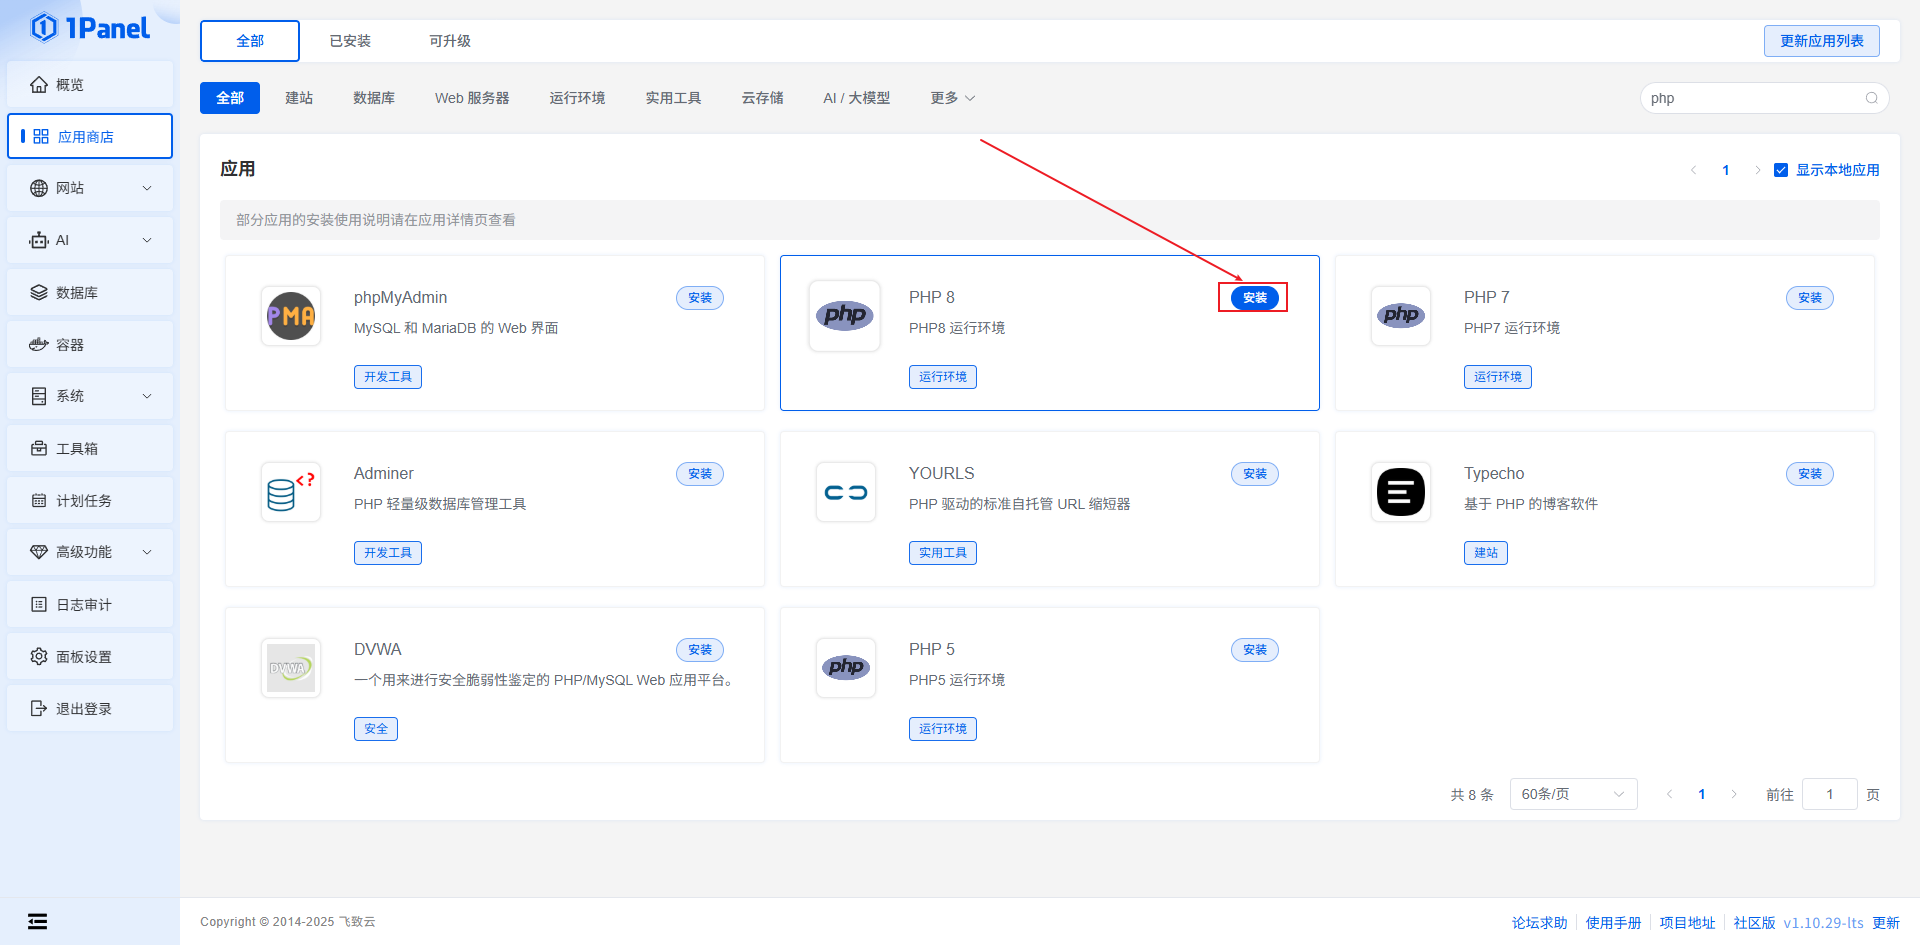Screen dimensions: 1920x945
Task: Select the top 全部 tab
Action: [x=250, y=41]
